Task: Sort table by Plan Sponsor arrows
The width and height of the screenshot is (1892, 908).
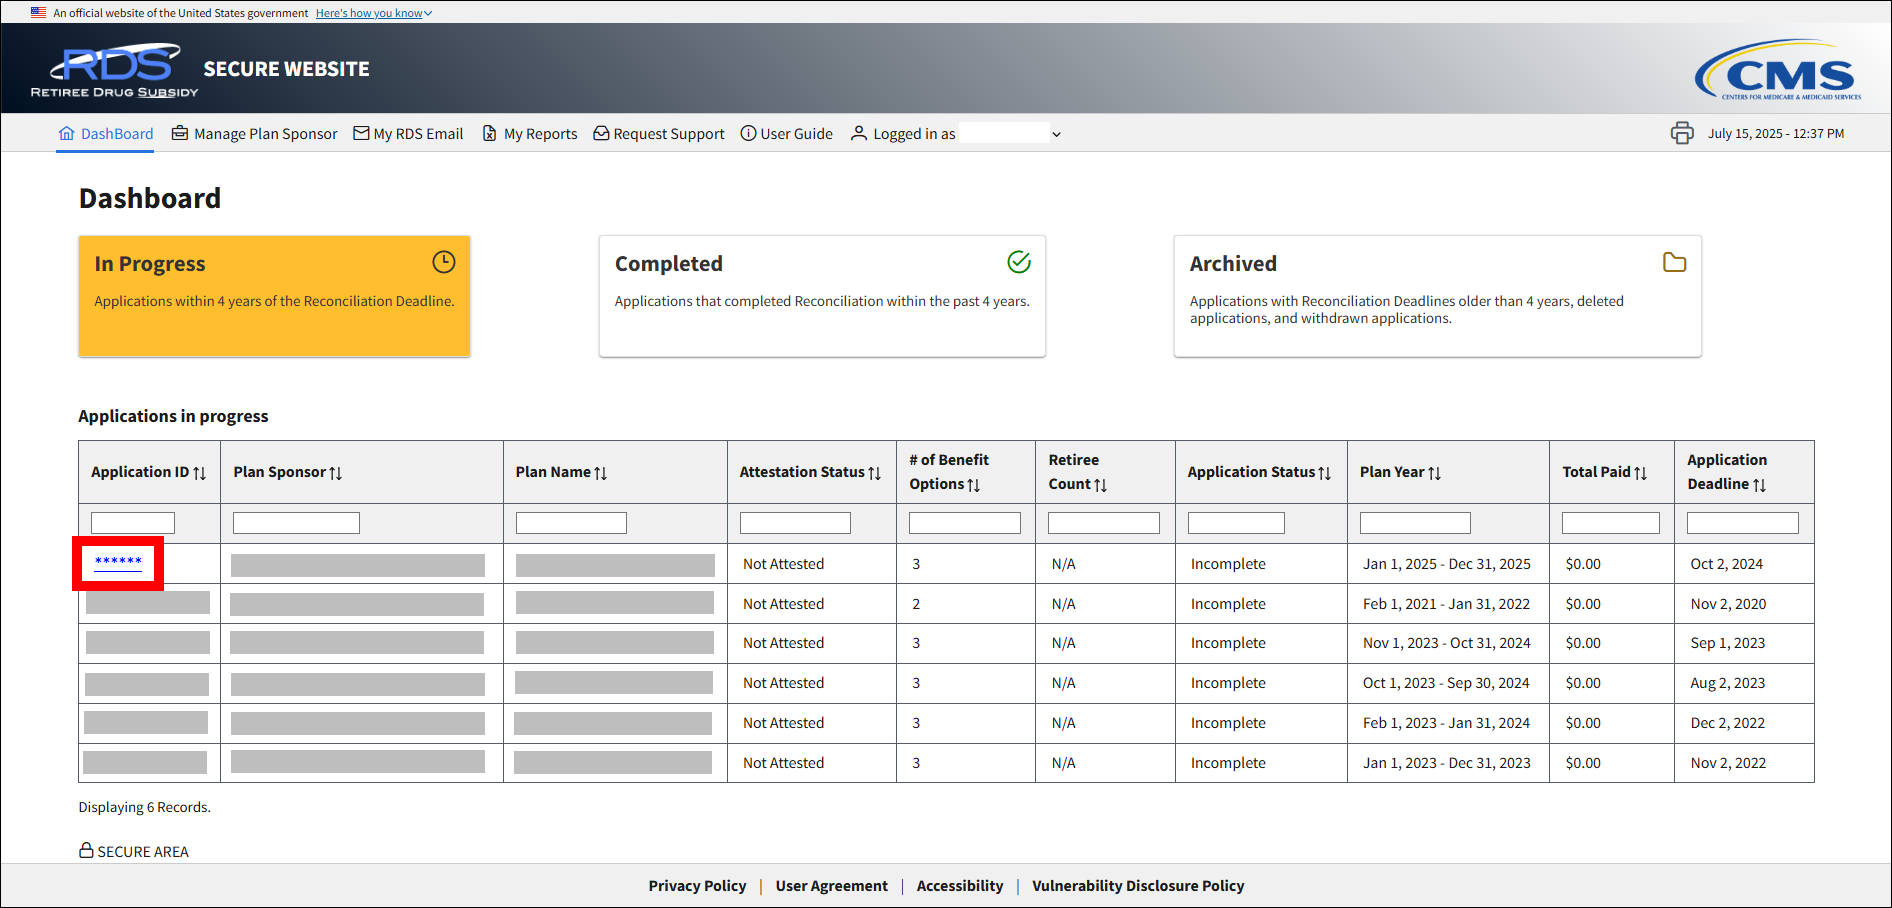Action: point(335,473)
